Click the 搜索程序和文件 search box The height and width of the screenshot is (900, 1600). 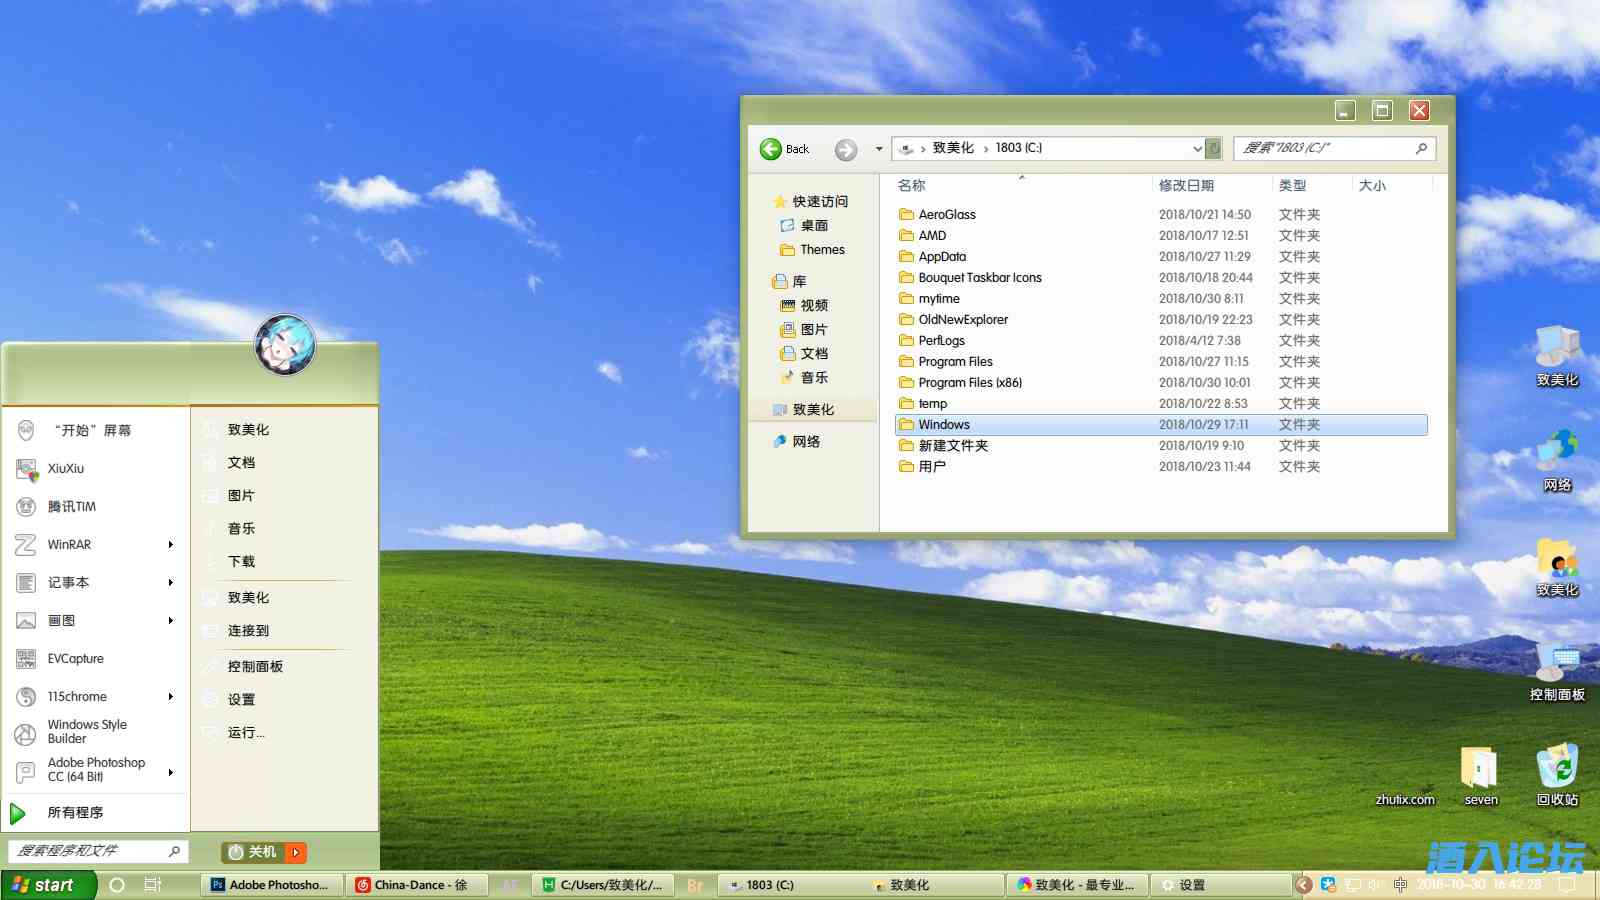tap(95, 851)
